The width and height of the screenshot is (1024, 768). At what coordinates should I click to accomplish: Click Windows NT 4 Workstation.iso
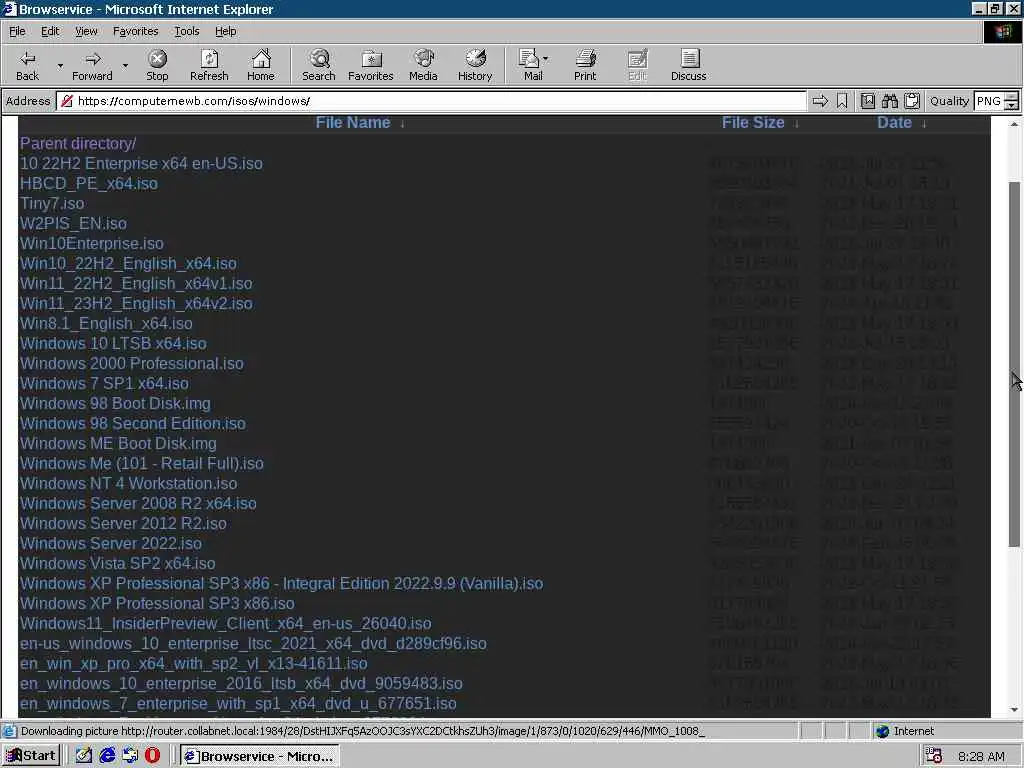click(128, 484)
